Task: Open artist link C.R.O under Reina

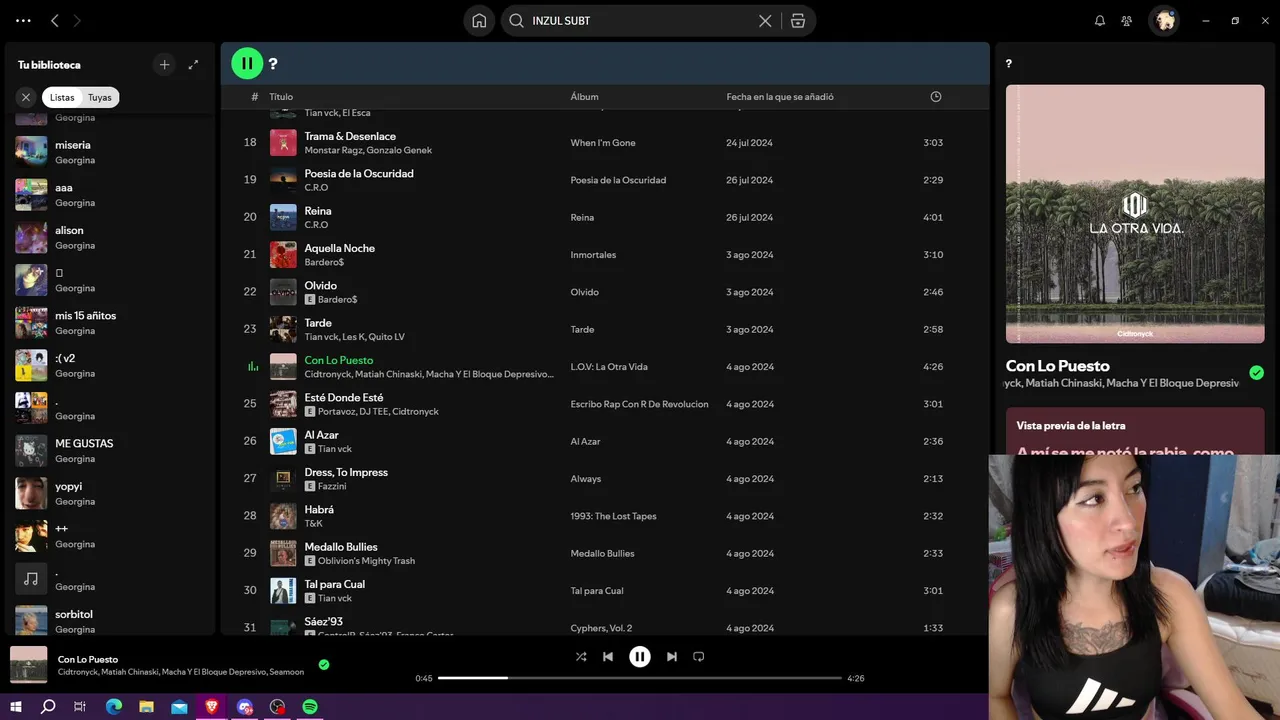Action: click(316, 225)
